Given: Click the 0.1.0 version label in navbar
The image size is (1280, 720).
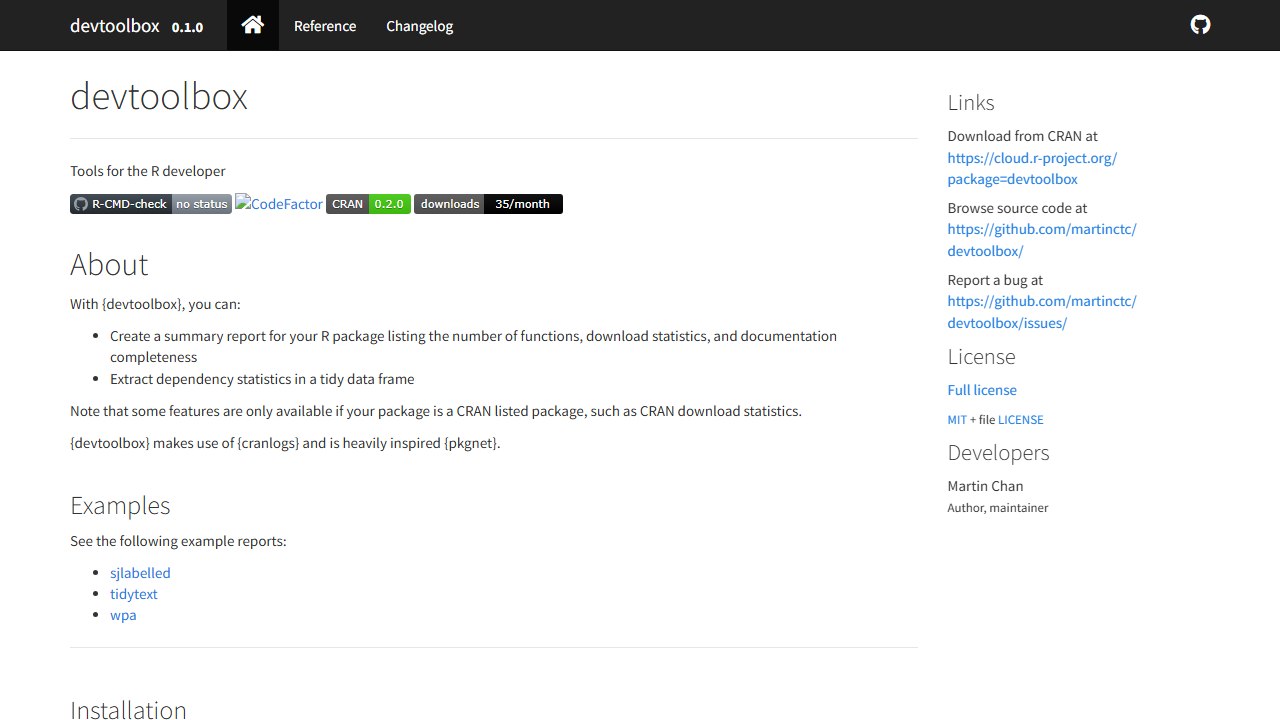Looking at the screenshot, I should point(187,28).
